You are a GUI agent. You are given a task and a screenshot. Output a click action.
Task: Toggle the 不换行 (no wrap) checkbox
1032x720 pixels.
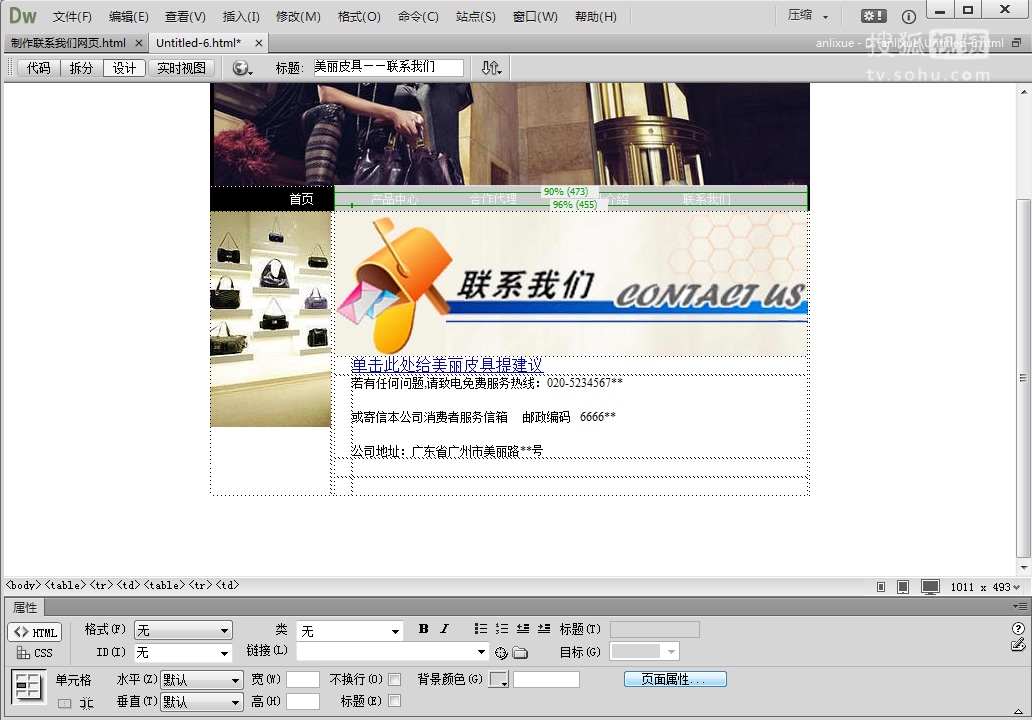[394, 679]
